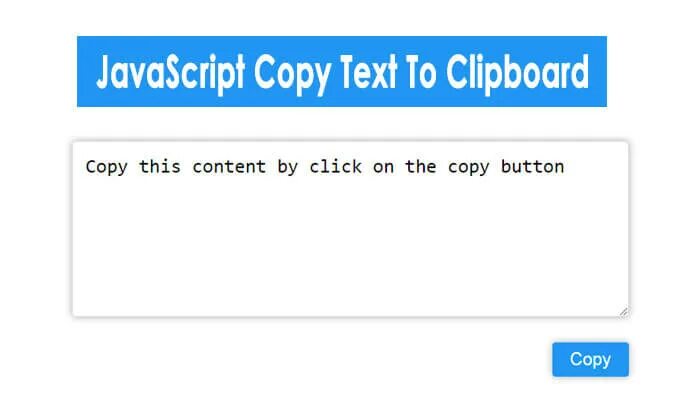Click the word "Clipboard" in the heading

(518, 73)
